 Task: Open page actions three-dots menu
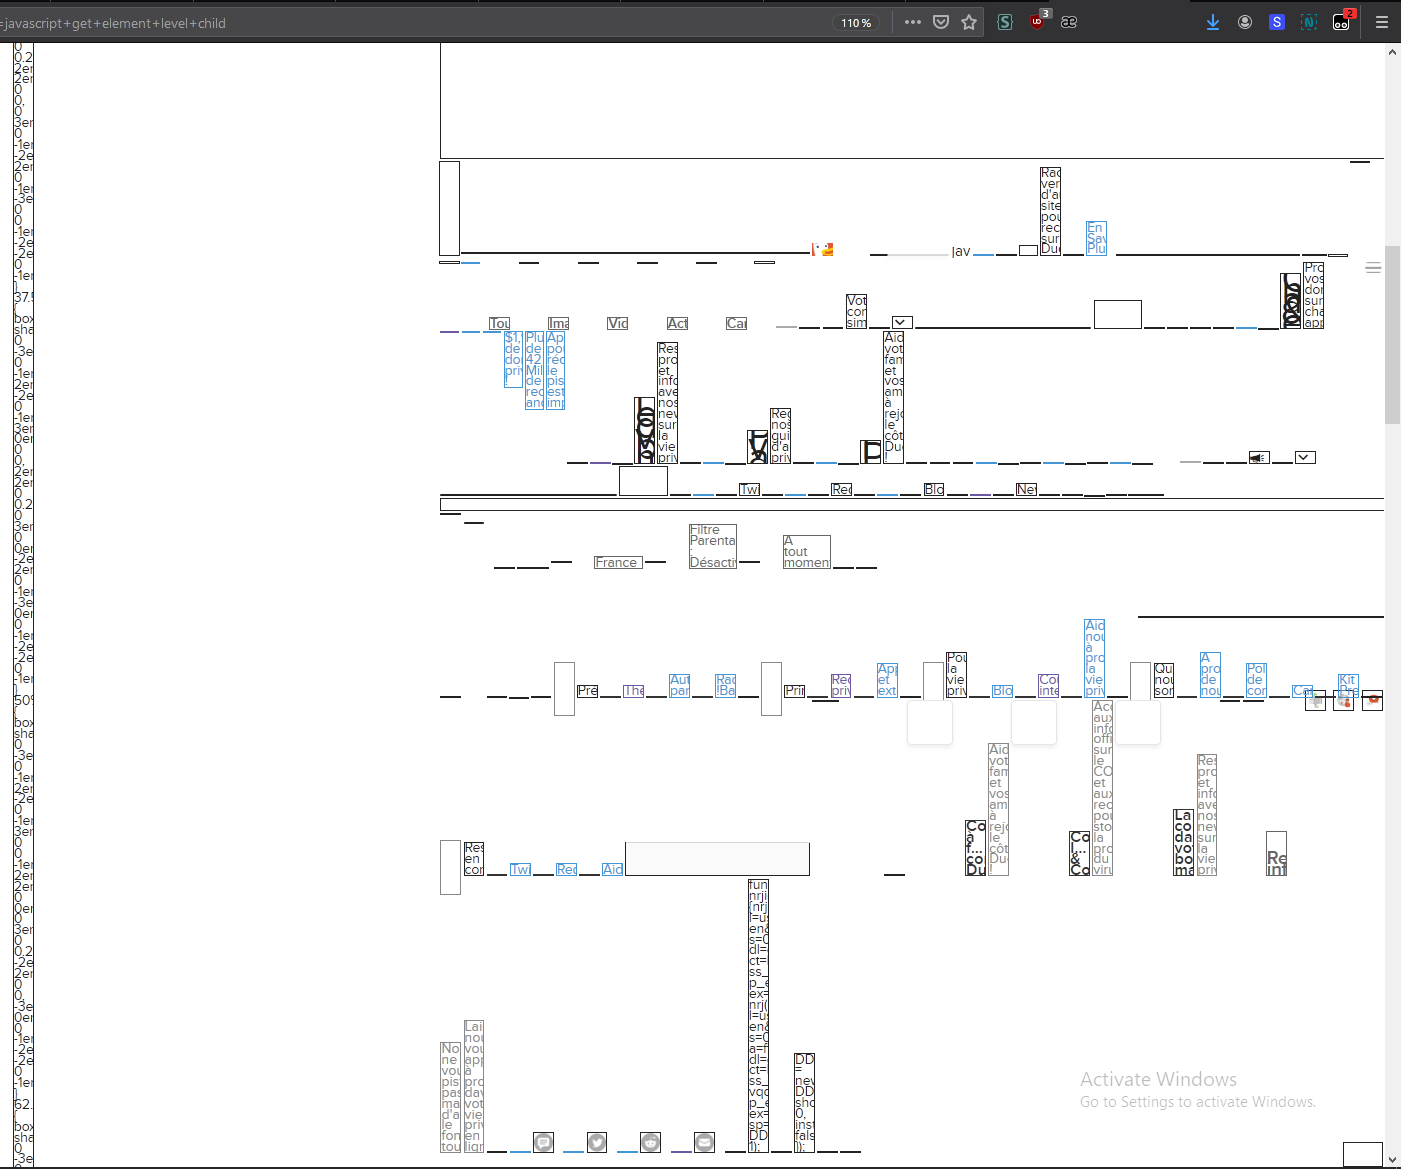point(913,22)
